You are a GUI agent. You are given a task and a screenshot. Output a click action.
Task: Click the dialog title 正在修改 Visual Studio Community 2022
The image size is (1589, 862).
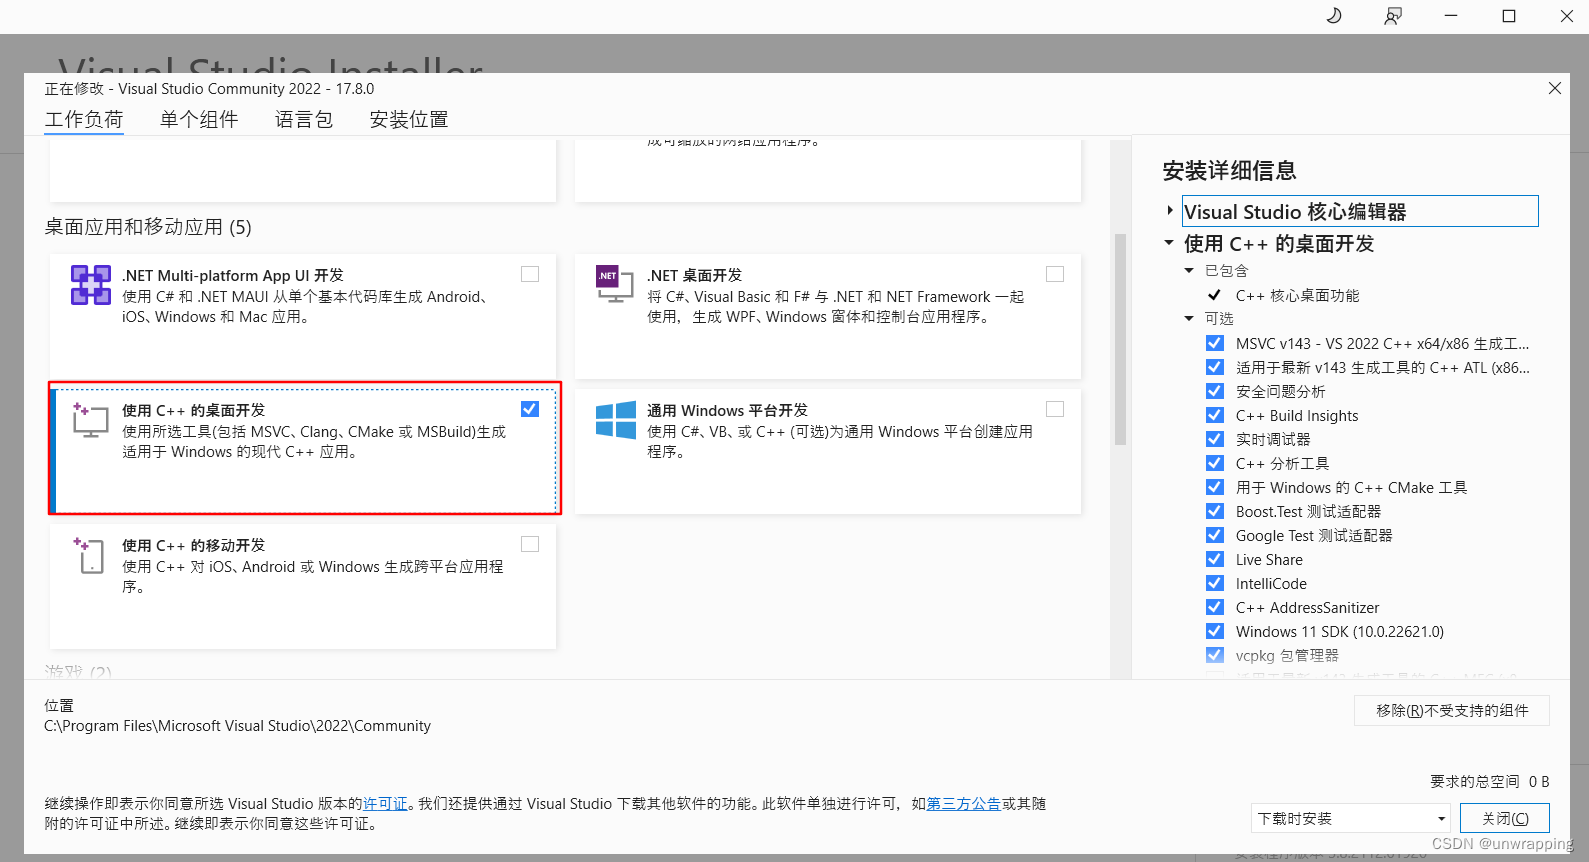pyautogui.click(x=209, y=89)
